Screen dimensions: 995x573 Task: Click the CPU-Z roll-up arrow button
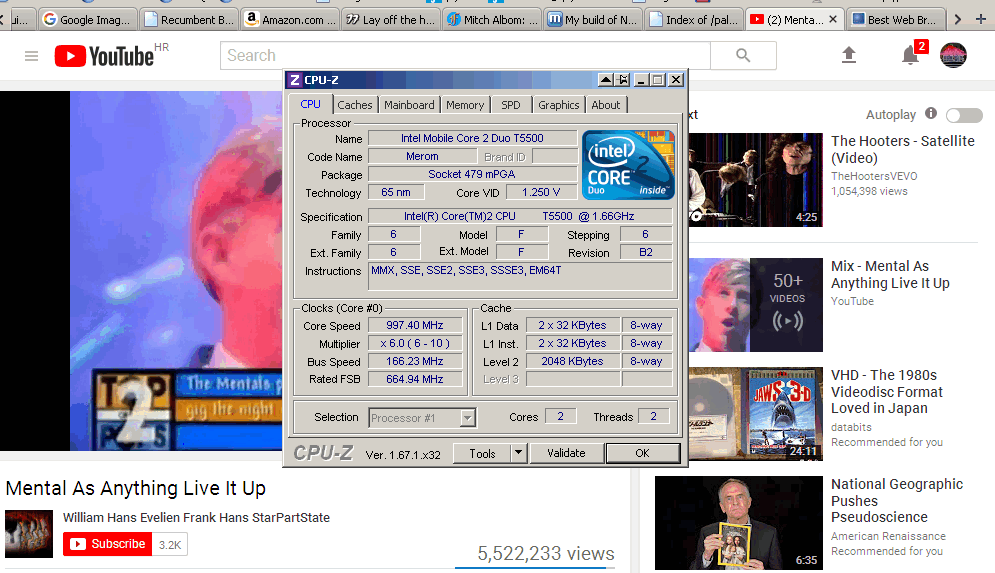[x=605, y=80]
